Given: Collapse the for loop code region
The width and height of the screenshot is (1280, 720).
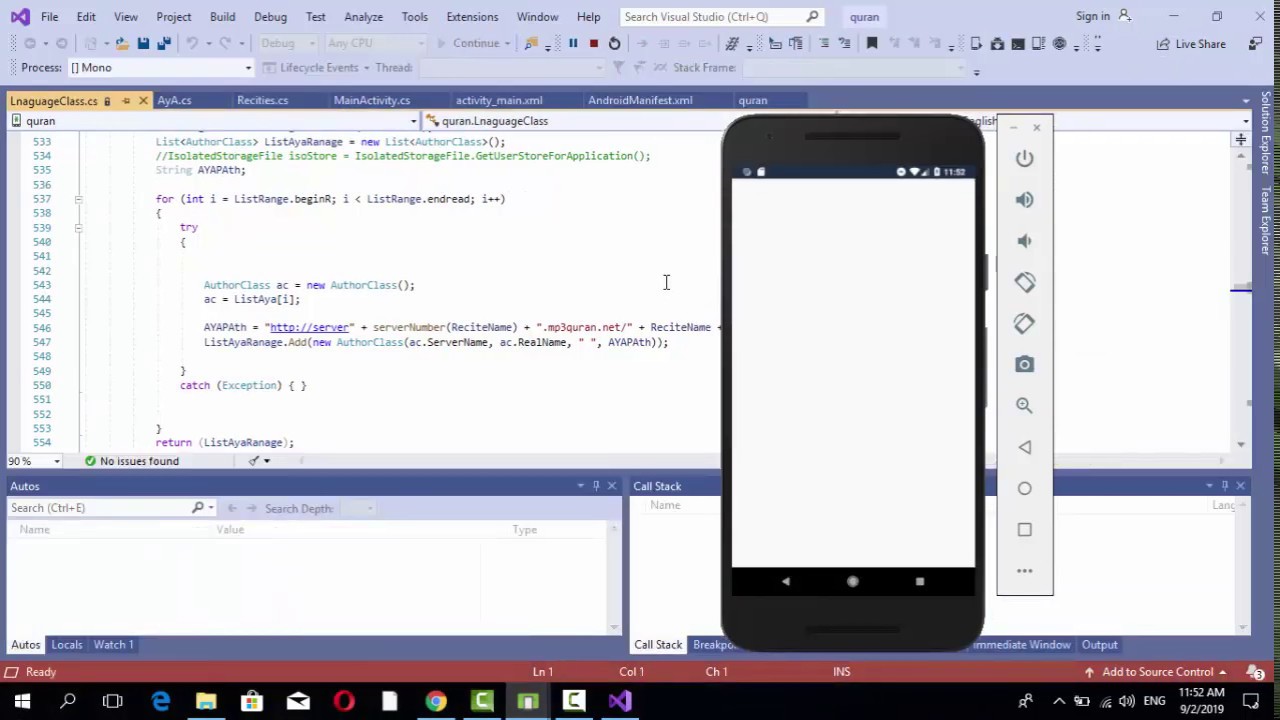Looking at the screenshot, I should click(x=78, y=199).
